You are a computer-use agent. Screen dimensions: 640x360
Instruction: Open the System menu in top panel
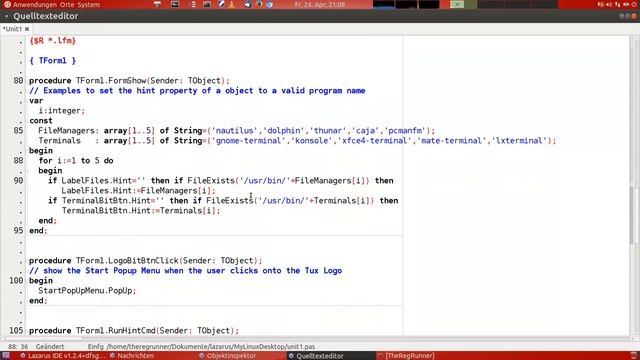tap(89, 4)
